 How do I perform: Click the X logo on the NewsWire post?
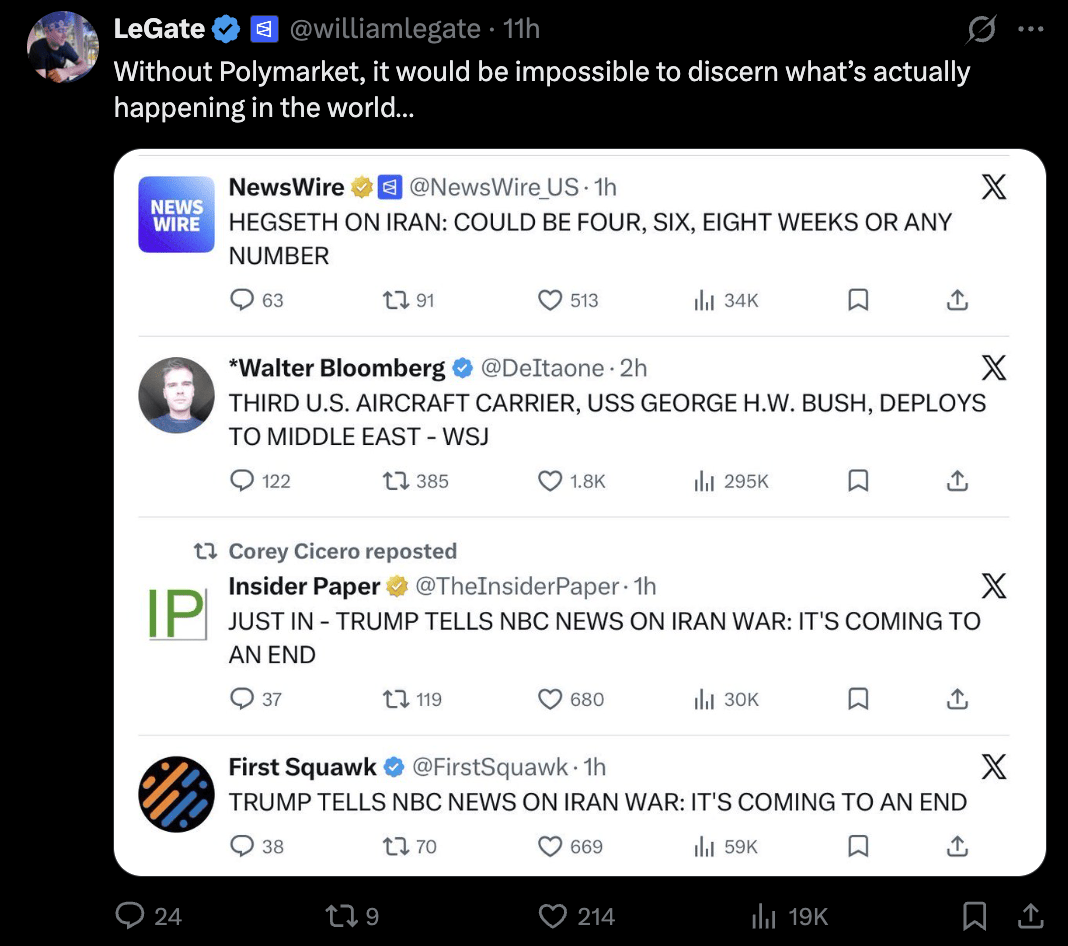pos(993,187)
